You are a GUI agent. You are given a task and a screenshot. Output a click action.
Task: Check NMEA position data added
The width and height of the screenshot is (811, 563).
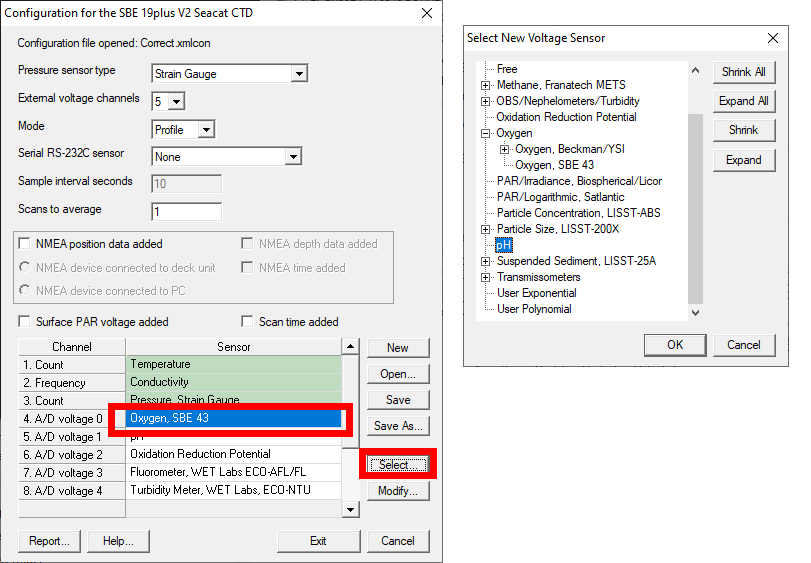pos(25,244)
